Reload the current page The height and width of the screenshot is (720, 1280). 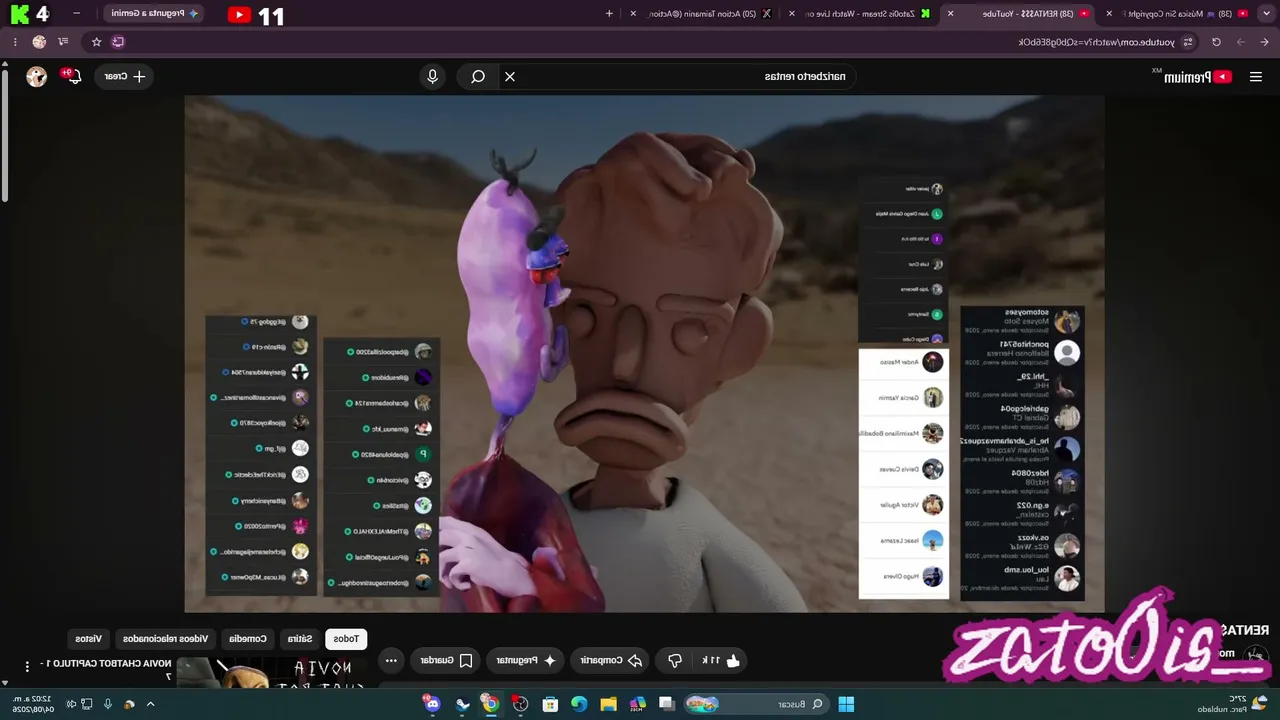coord(1216,42)
